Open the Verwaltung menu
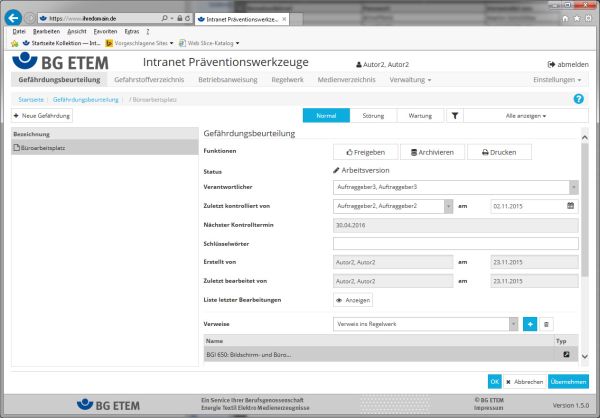Screen dimensions: 600x418 (410, 79)
